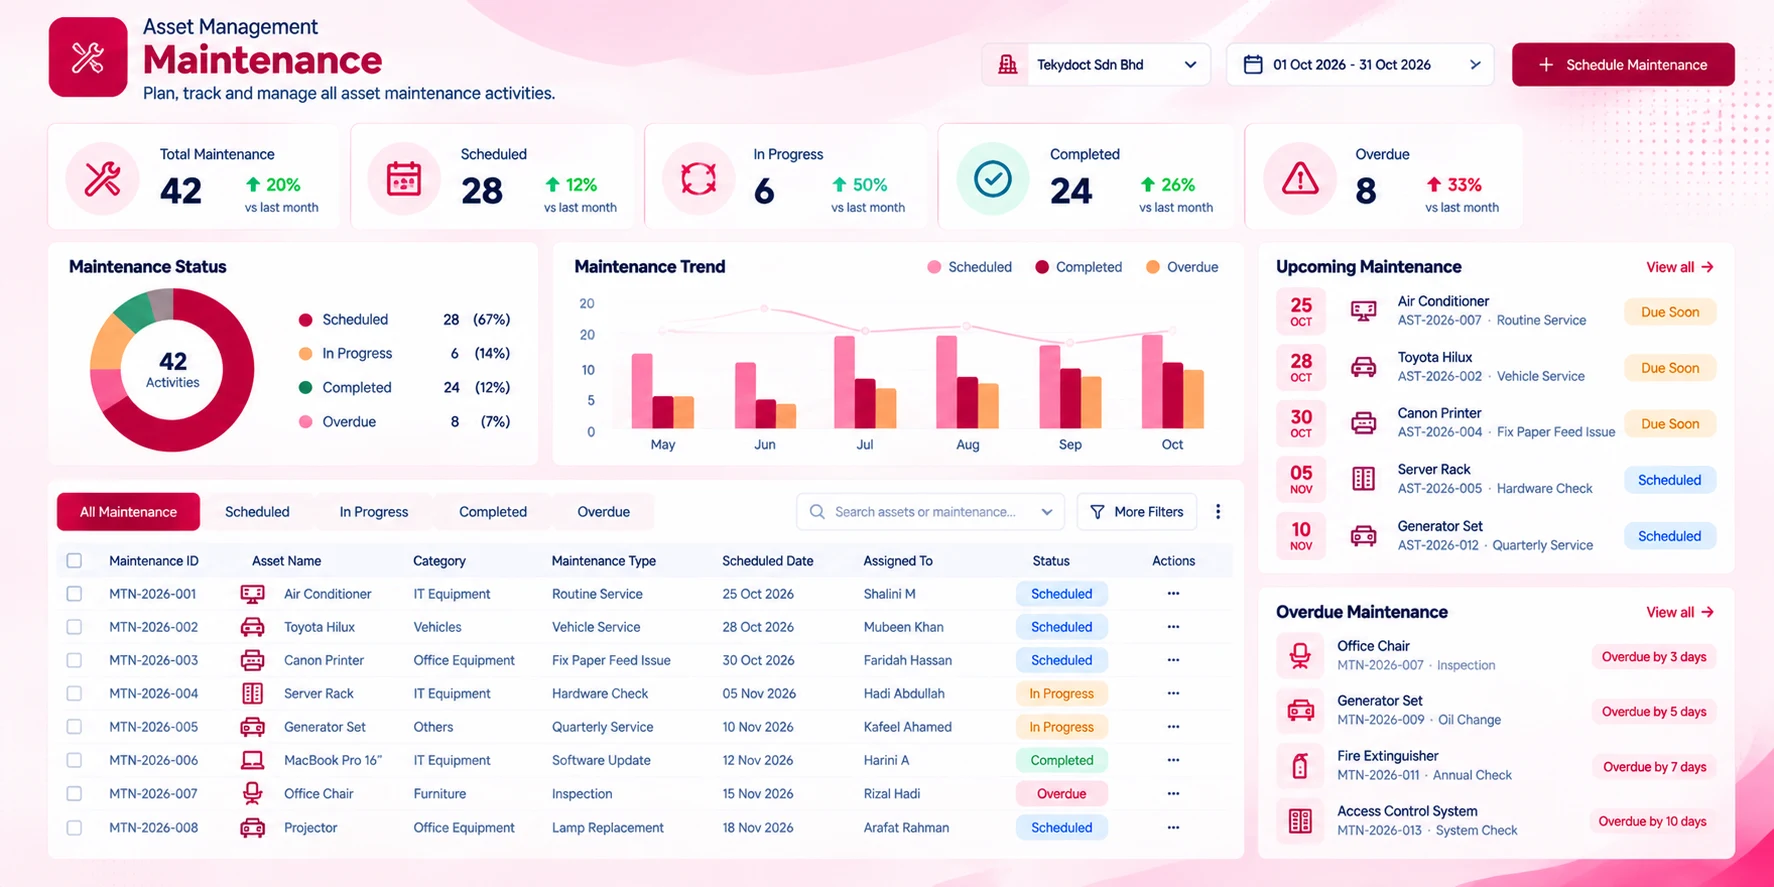
Task: Click the Server Rack icon in Upcoming Maintenance
Action: click(x=1363, y=479)
